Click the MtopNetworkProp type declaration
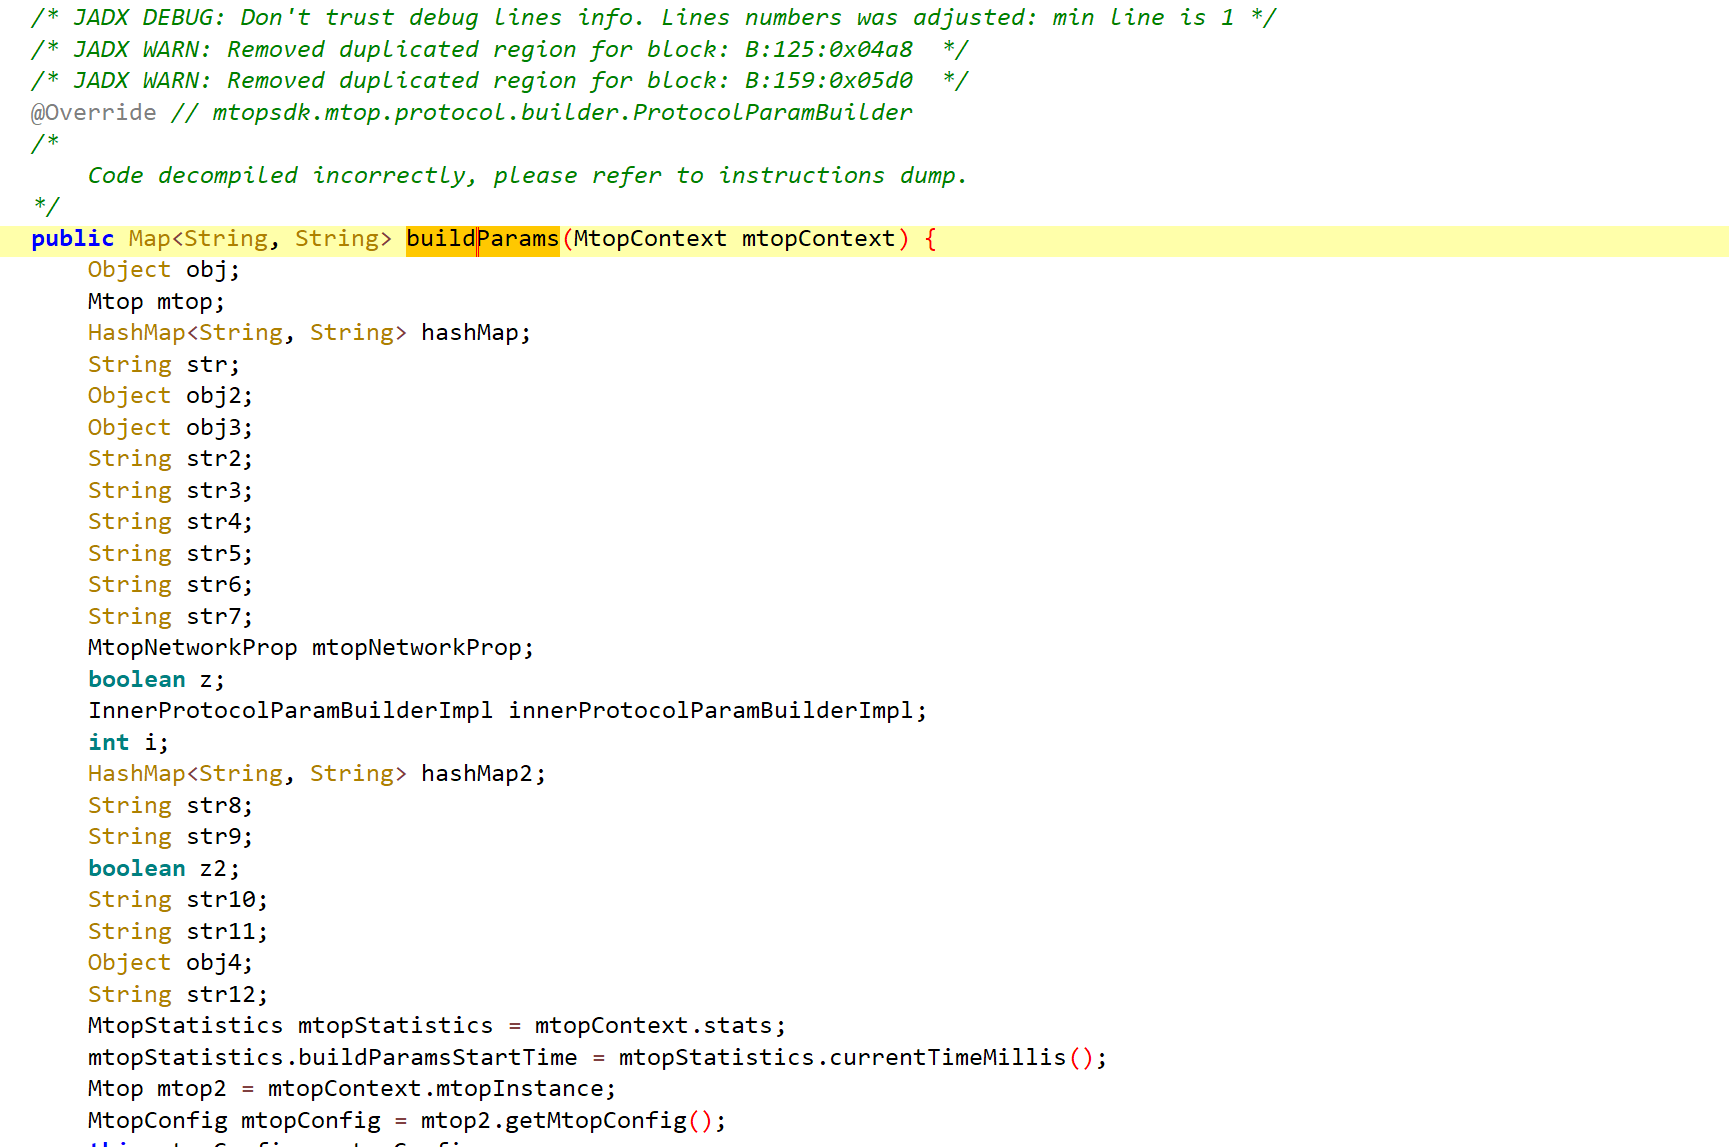 tap(192, 648)
